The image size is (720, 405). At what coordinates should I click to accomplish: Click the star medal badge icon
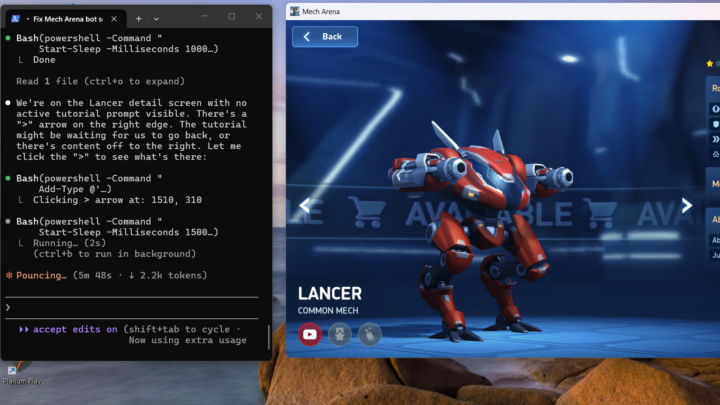coord(340,334)
